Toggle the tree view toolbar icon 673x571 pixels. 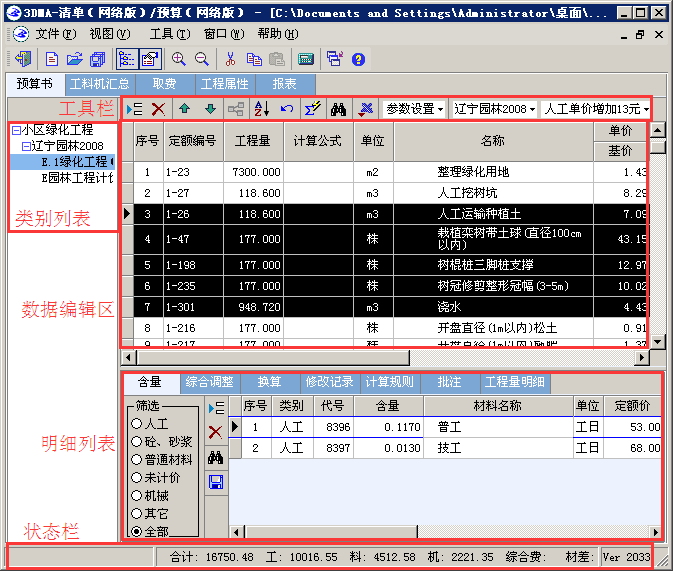pos(127,59)
